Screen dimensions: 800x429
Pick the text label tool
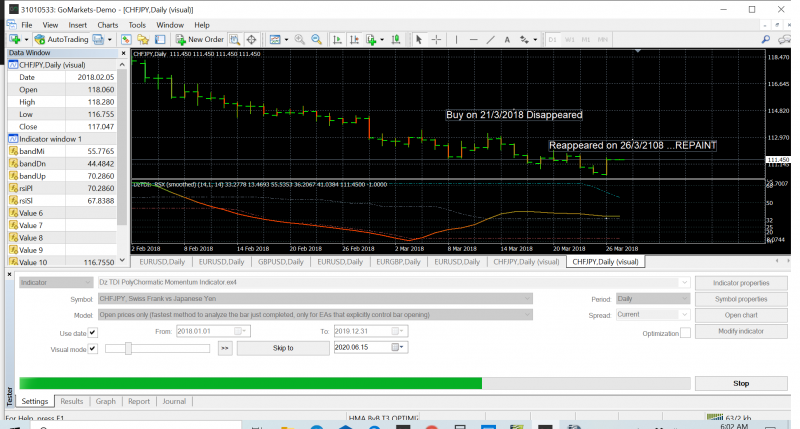[x=506, y=39]
